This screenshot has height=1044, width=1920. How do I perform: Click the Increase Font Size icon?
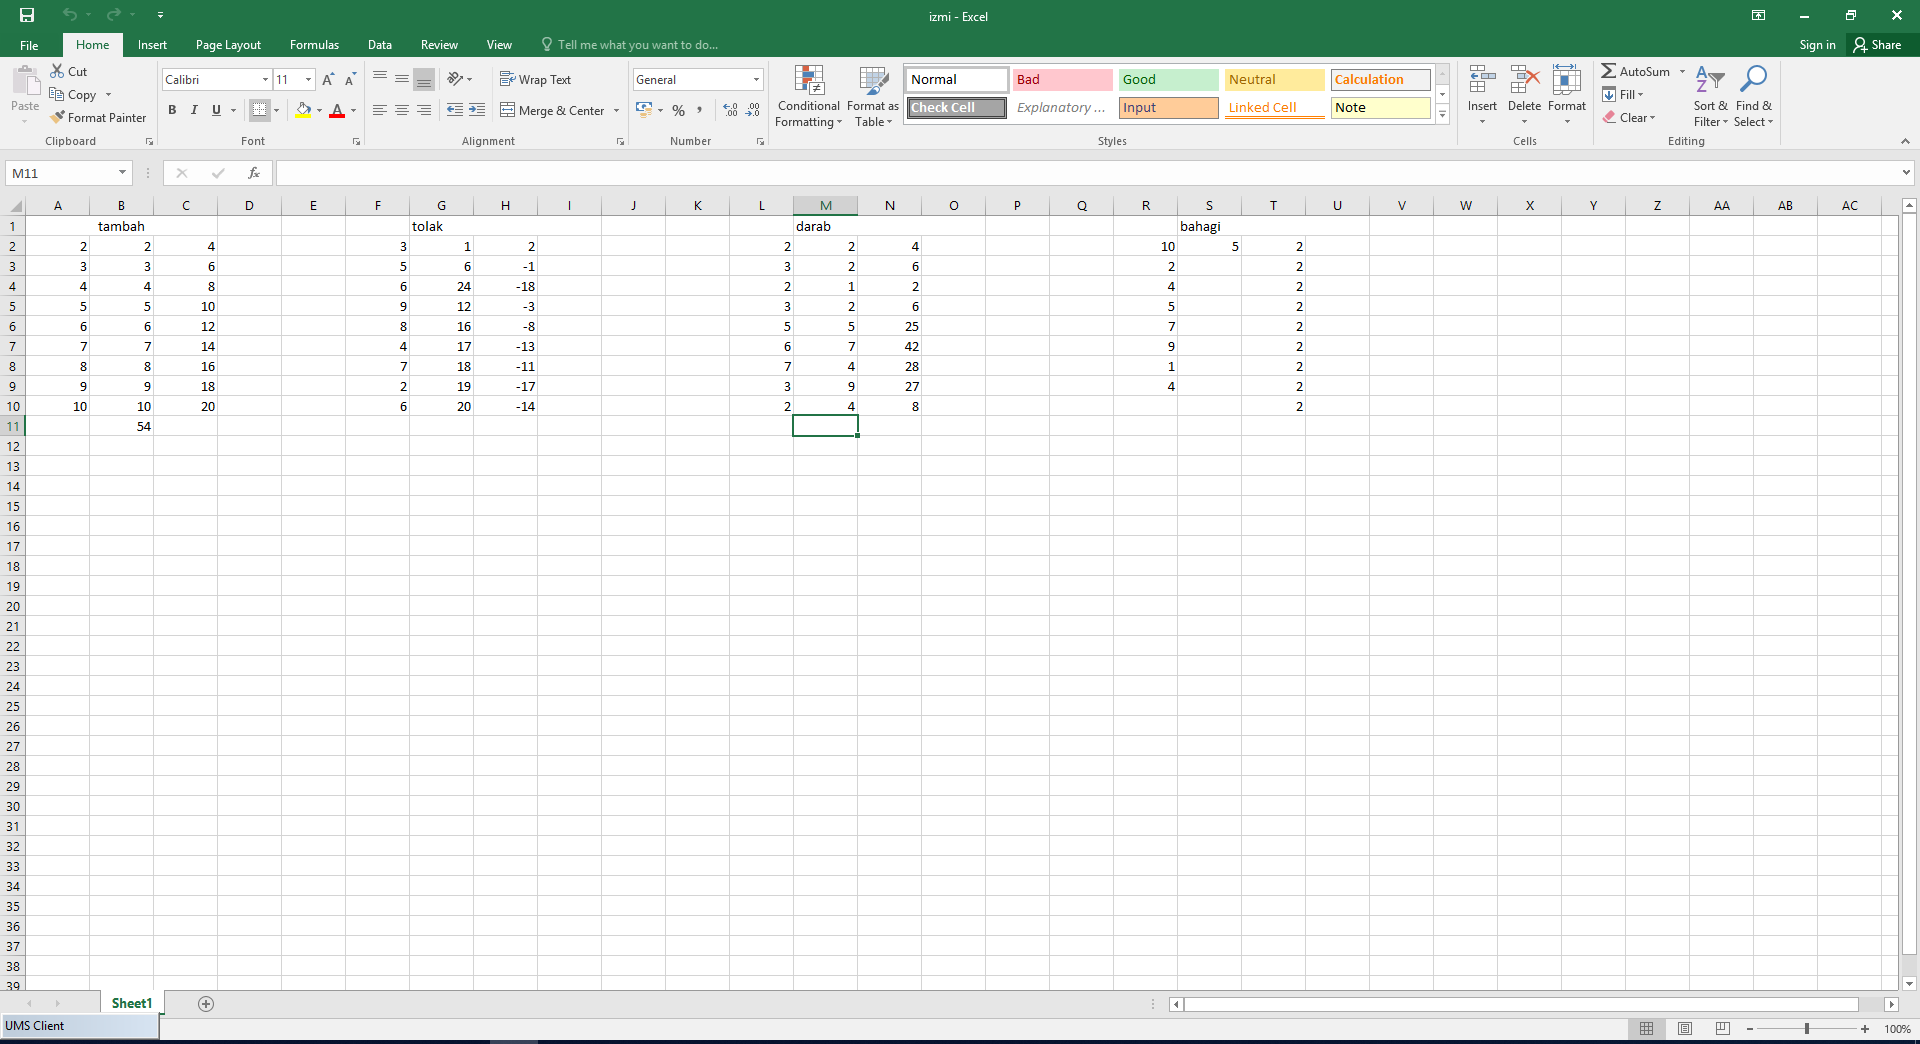(328, 79)
